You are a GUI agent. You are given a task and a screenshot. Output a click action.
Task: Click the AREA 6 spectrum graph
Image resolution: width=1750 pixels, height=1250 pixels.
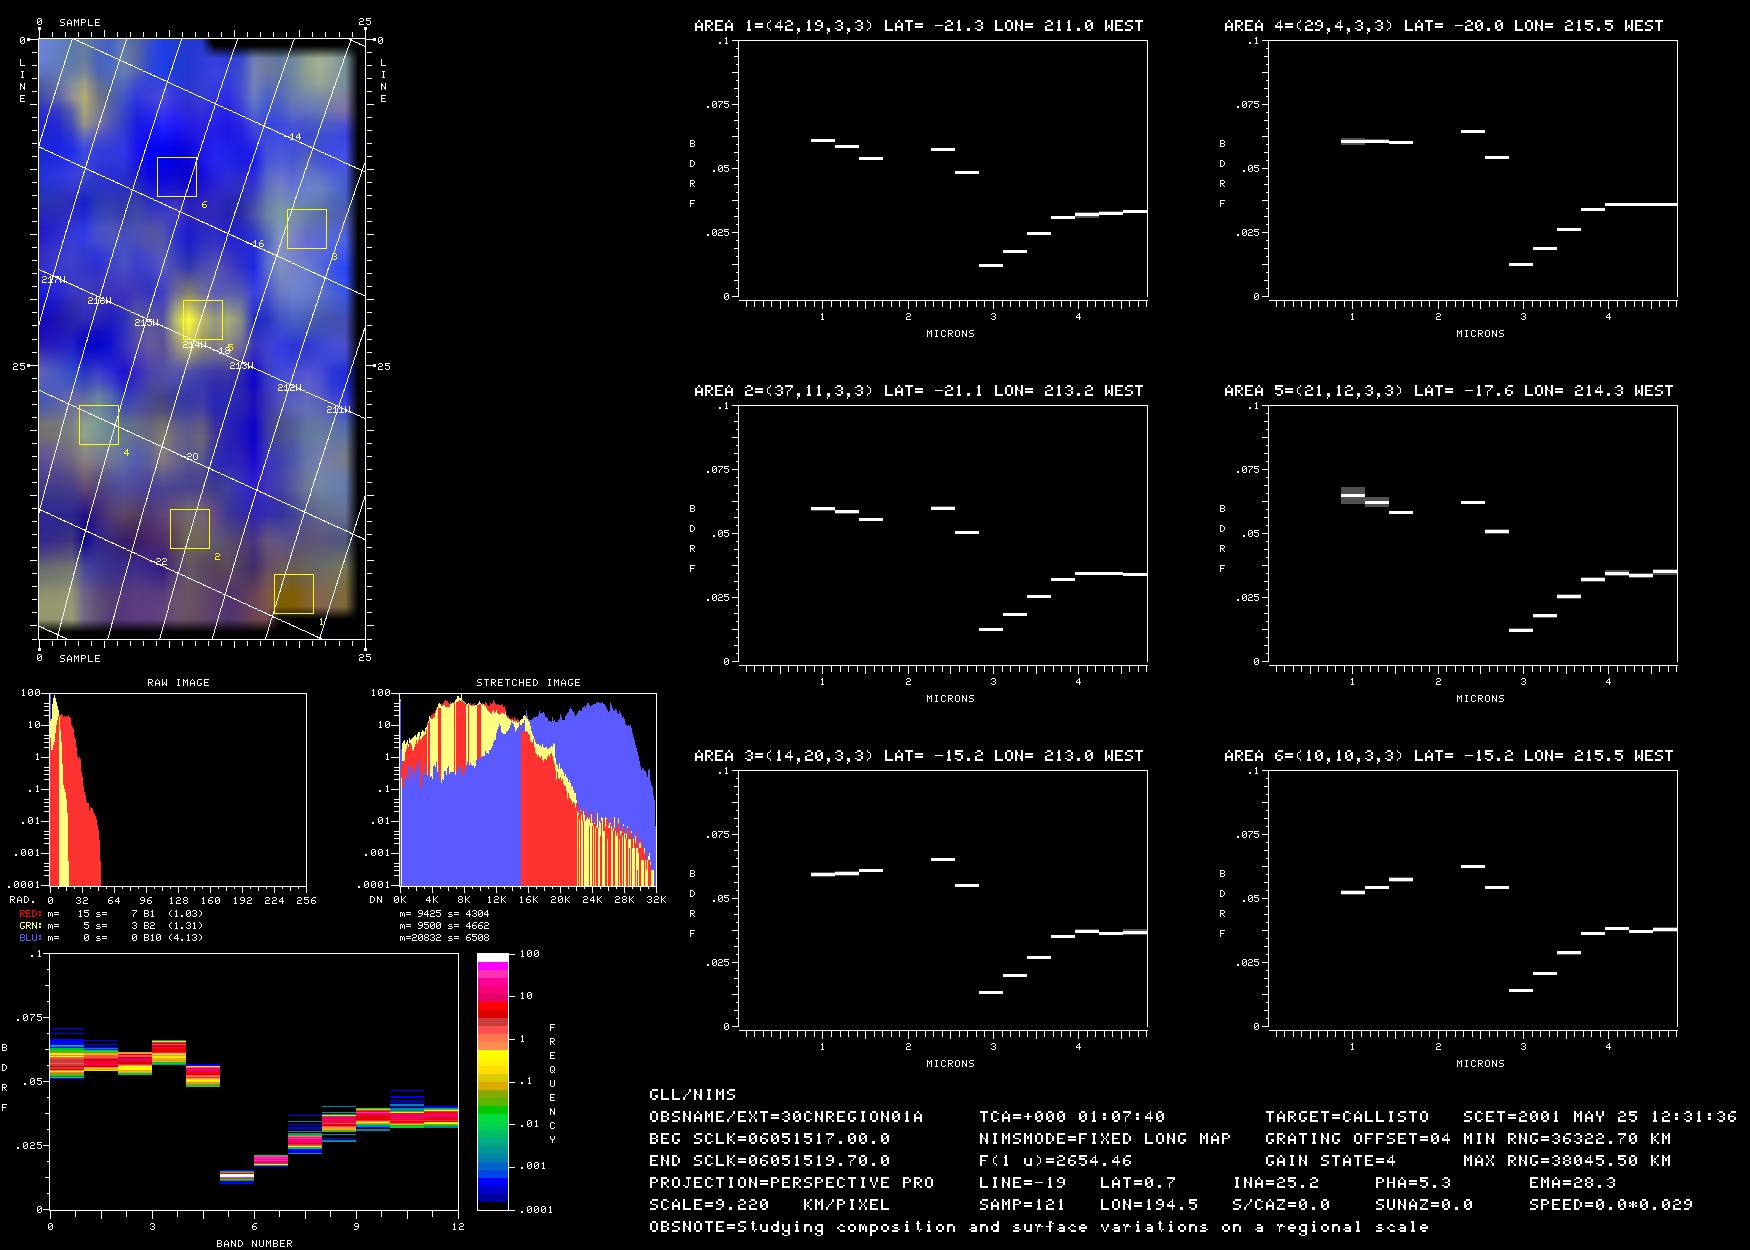pyautogui.click(x=1473, y=898)
